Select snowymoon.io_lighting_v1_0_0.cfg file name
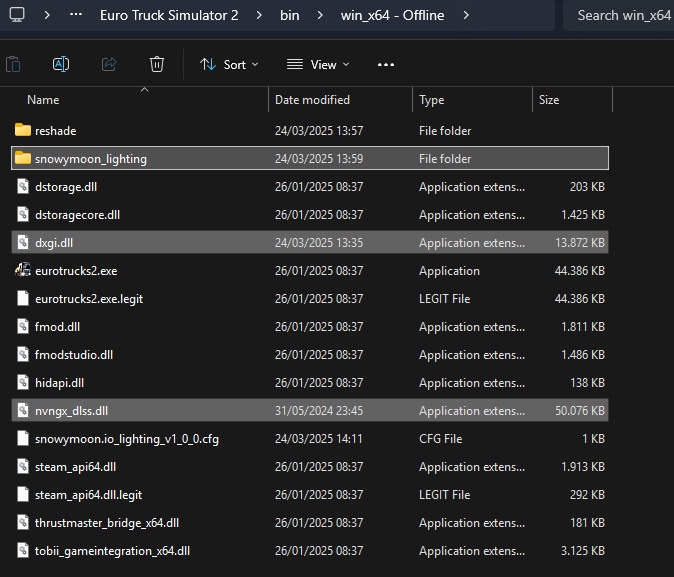Screen dimensions: 674x577 pyautogui.click(x=127, y=439)
